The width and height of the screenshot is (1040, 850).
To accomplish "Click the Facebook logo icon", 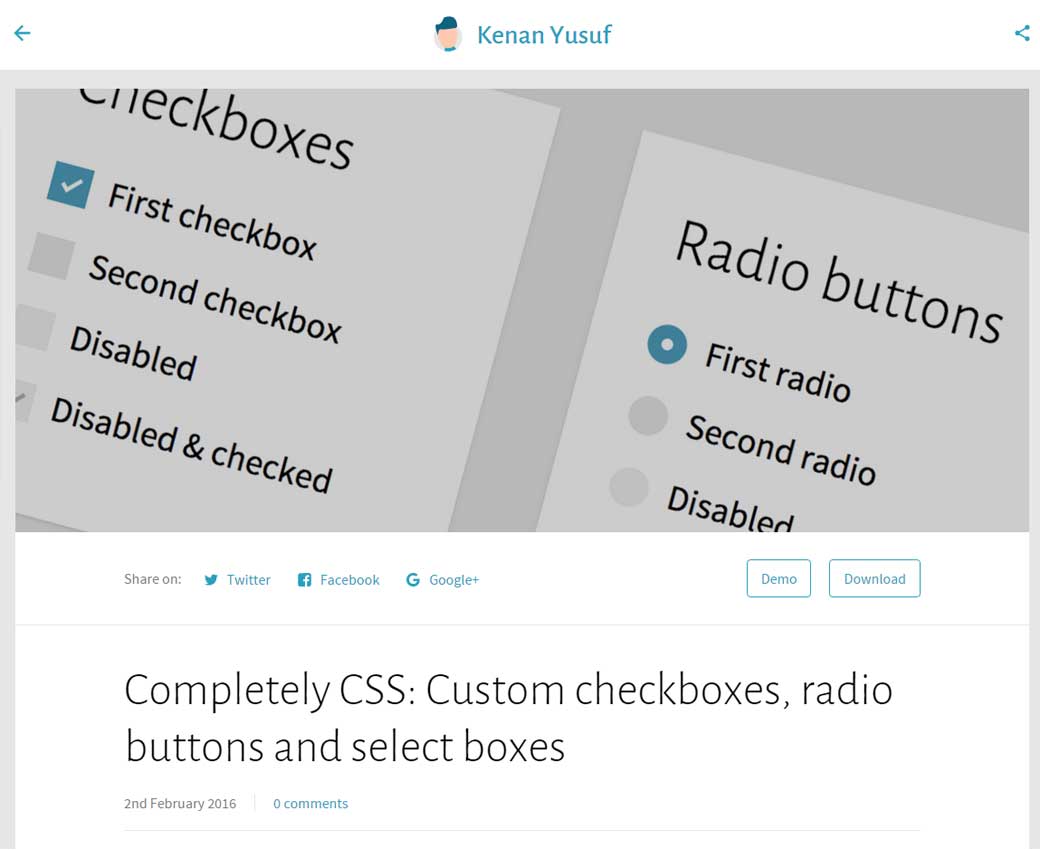I will [304, 580].
